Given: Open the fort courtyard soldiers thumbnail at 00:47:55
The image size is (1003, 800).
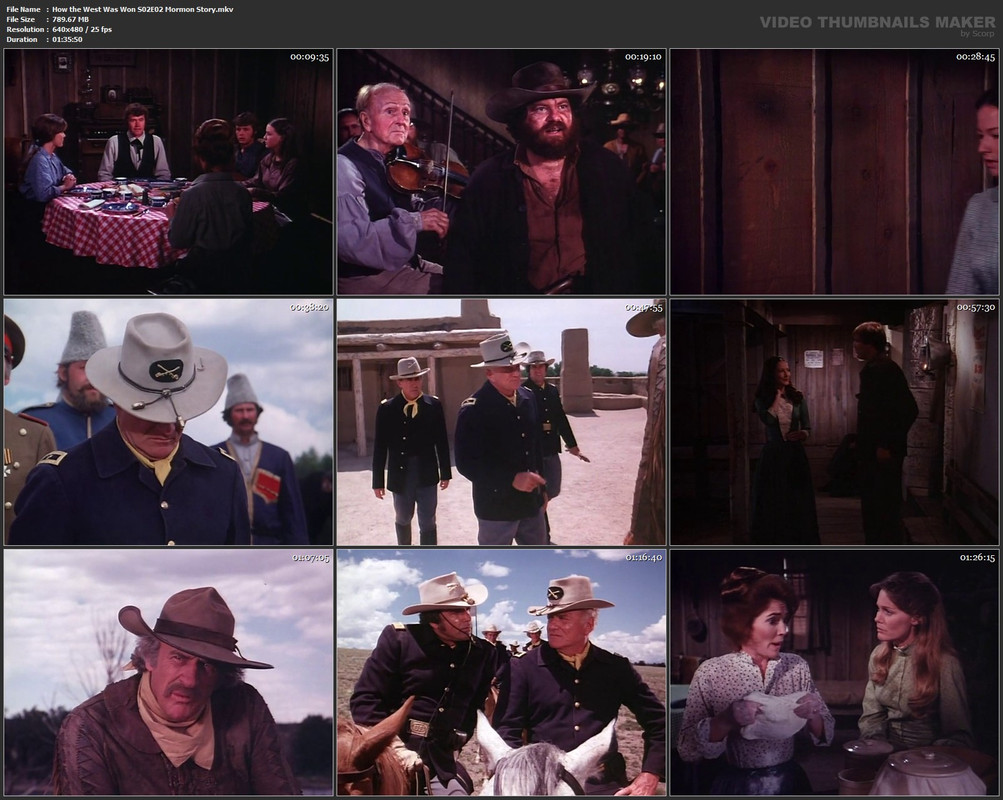Looking at the screenshot, I should pos(502,422).
